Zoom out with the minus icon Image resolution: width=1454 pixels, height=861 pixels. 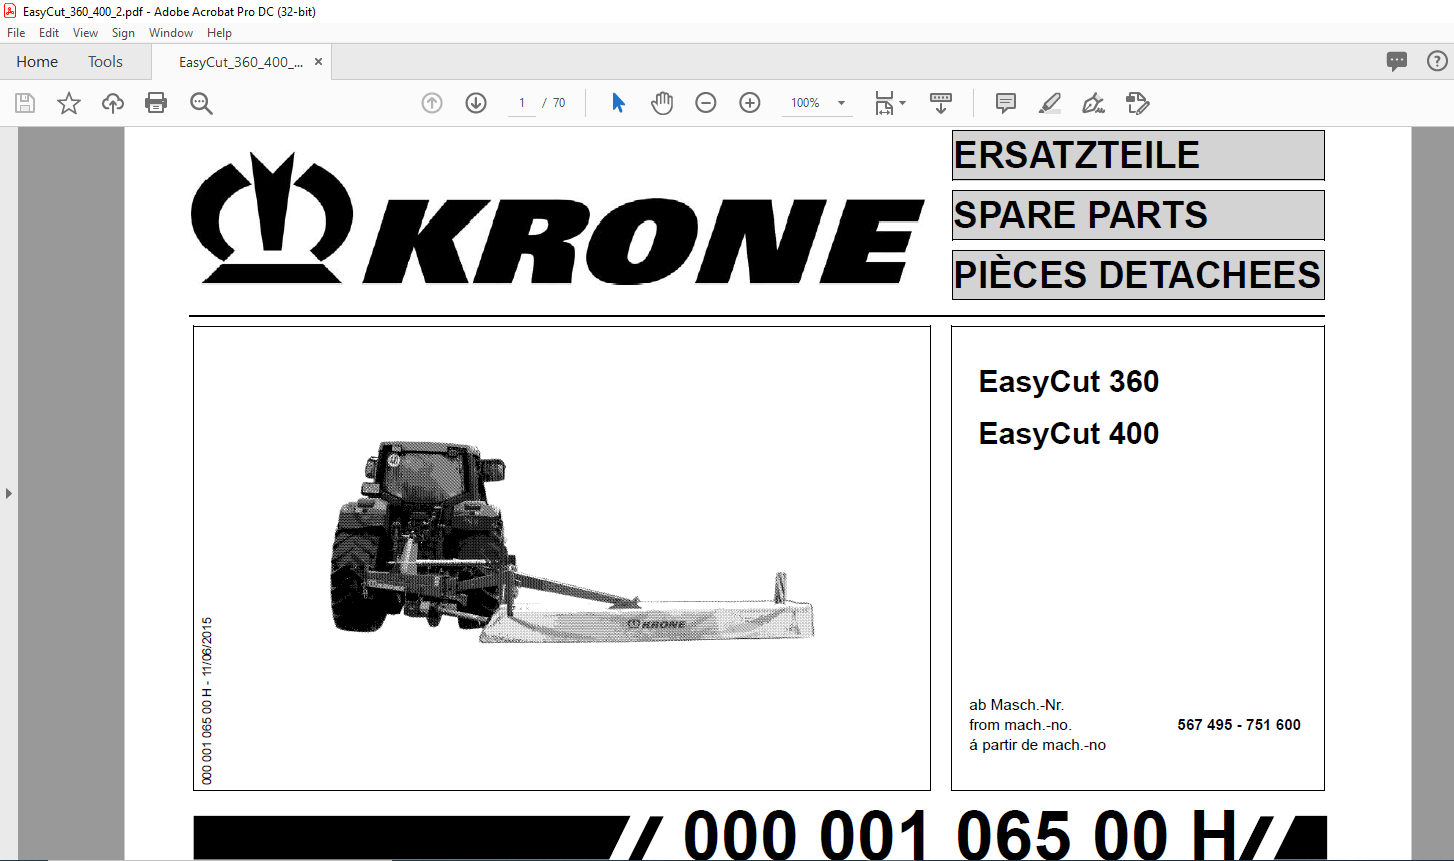(706, 103)
